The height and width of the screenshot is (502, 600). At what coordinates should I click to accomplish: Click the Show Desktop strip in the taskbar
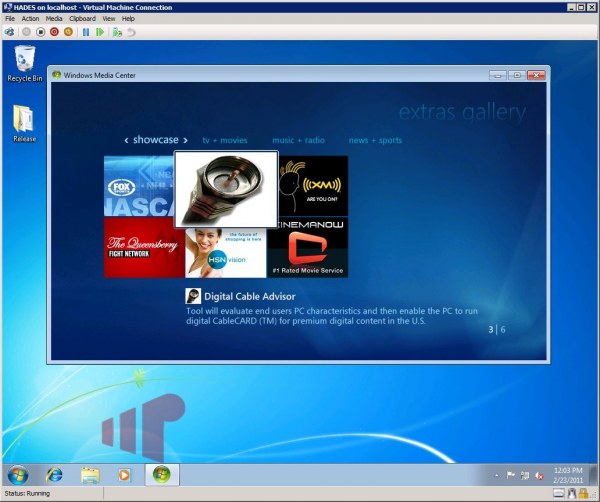(x=594, y=475)
